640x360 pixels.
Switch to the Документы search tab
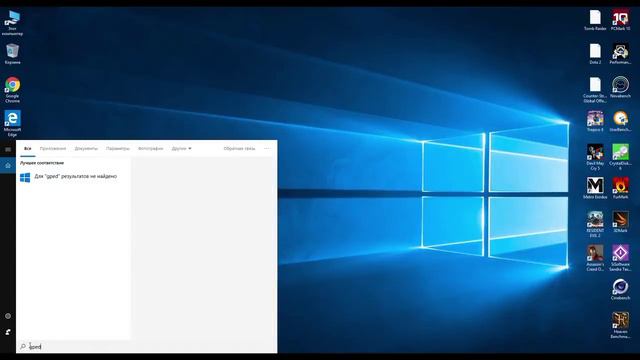tap(86, 149)
